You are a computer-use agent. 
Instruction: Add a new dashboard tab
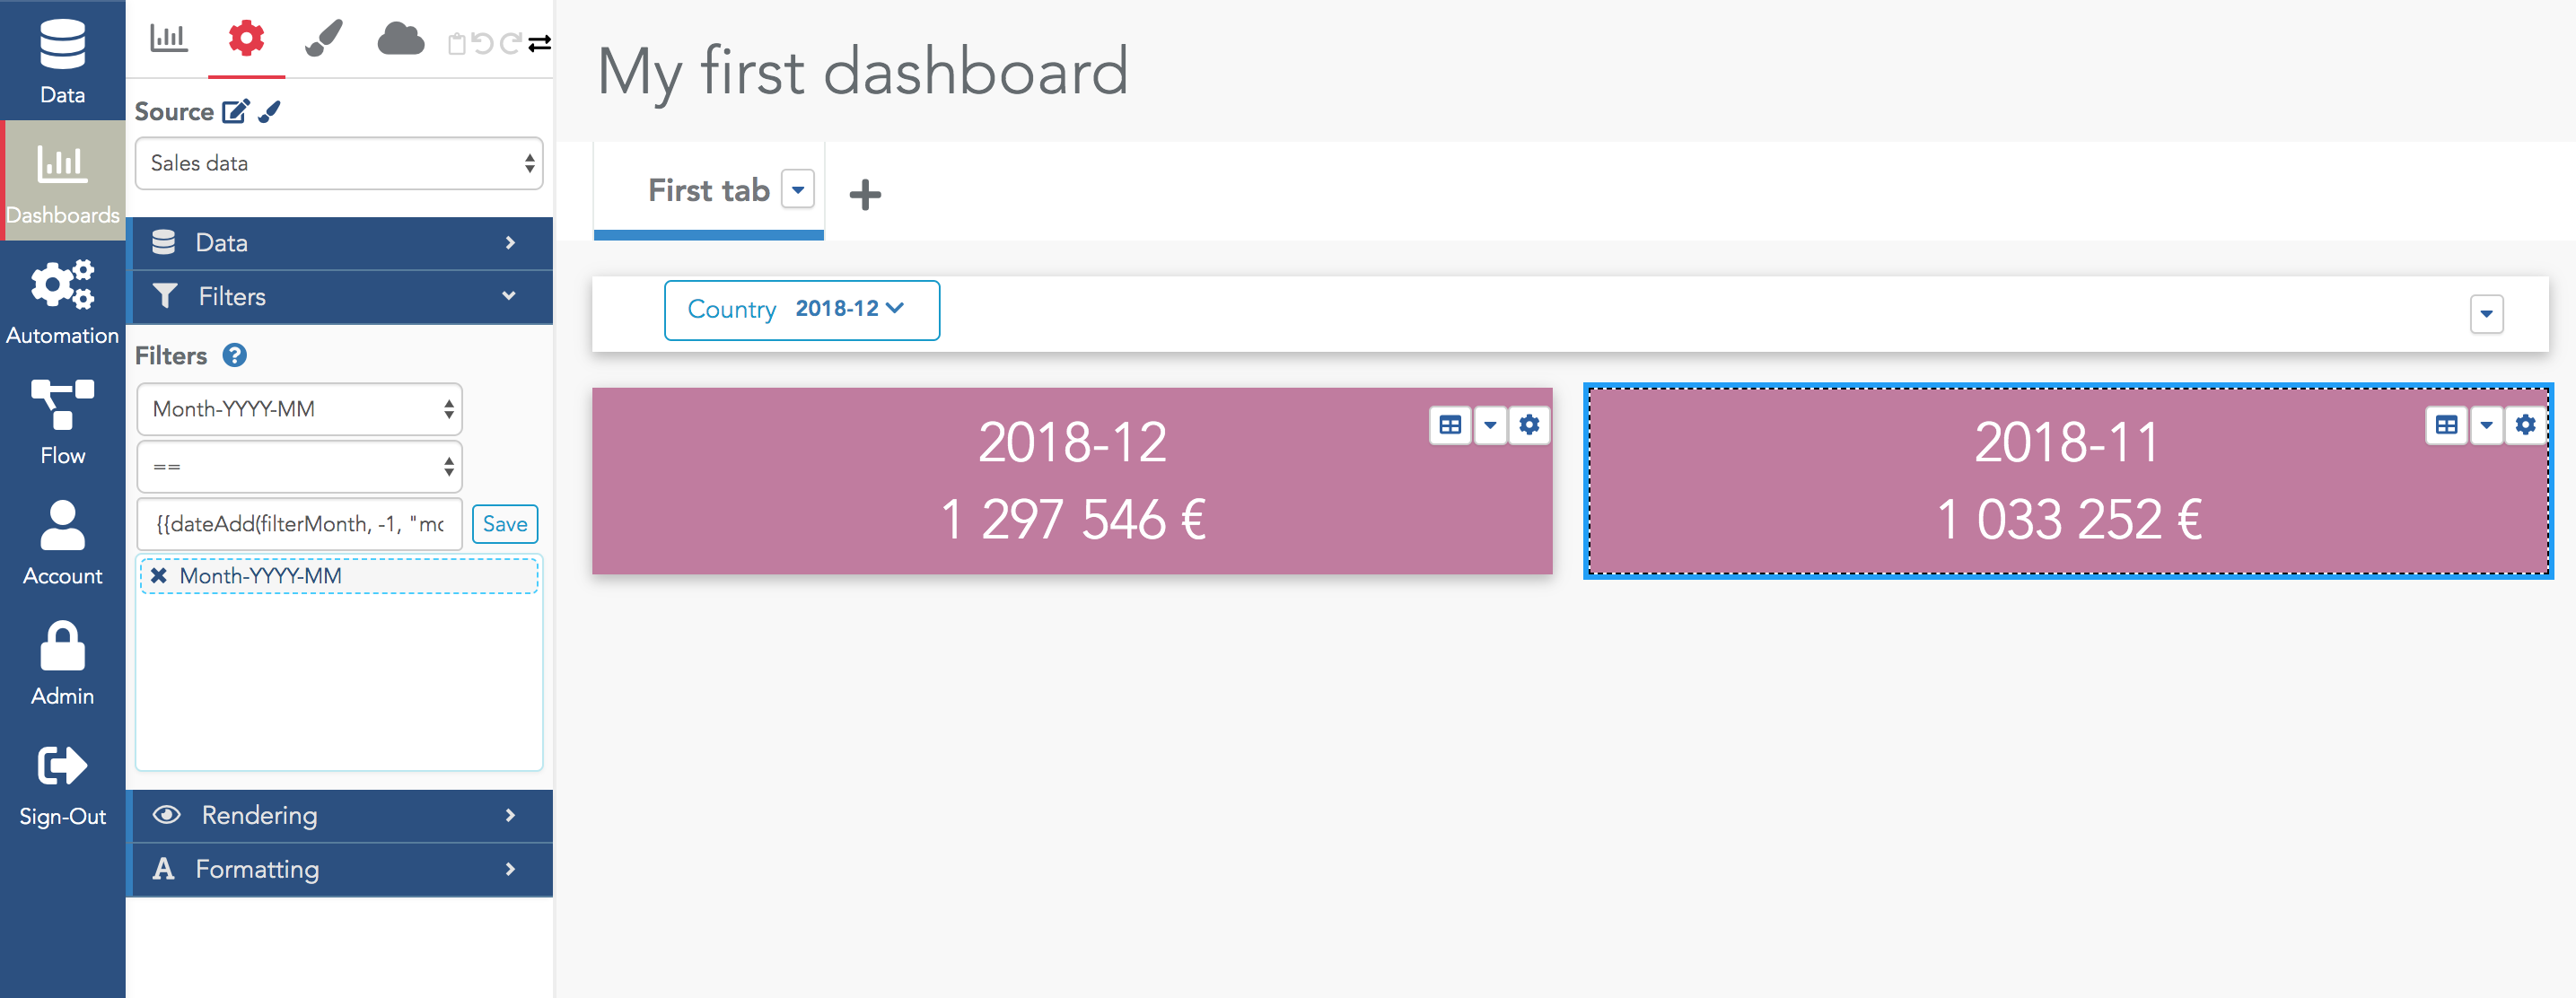865,194
